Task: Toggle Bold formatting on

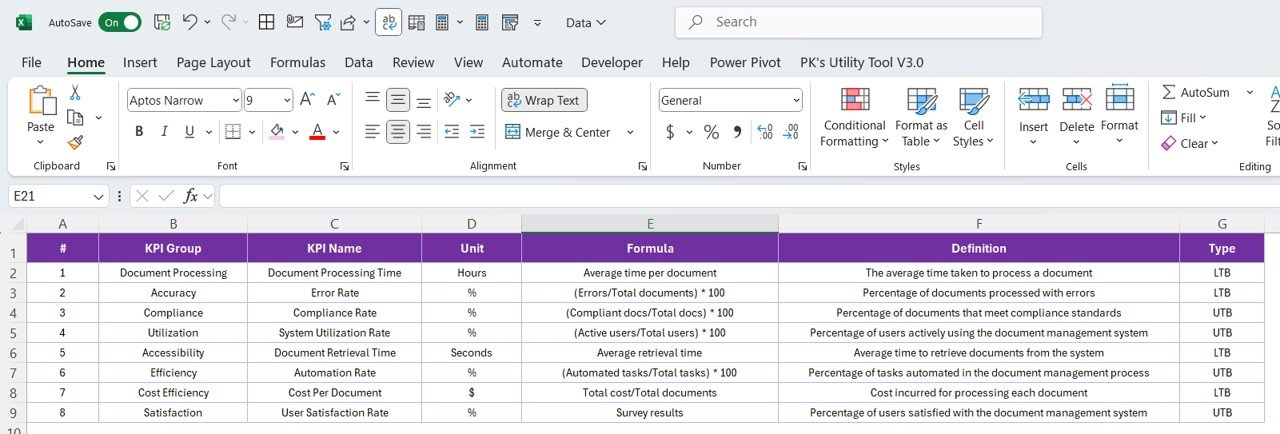Action: (x=139, y=132)
